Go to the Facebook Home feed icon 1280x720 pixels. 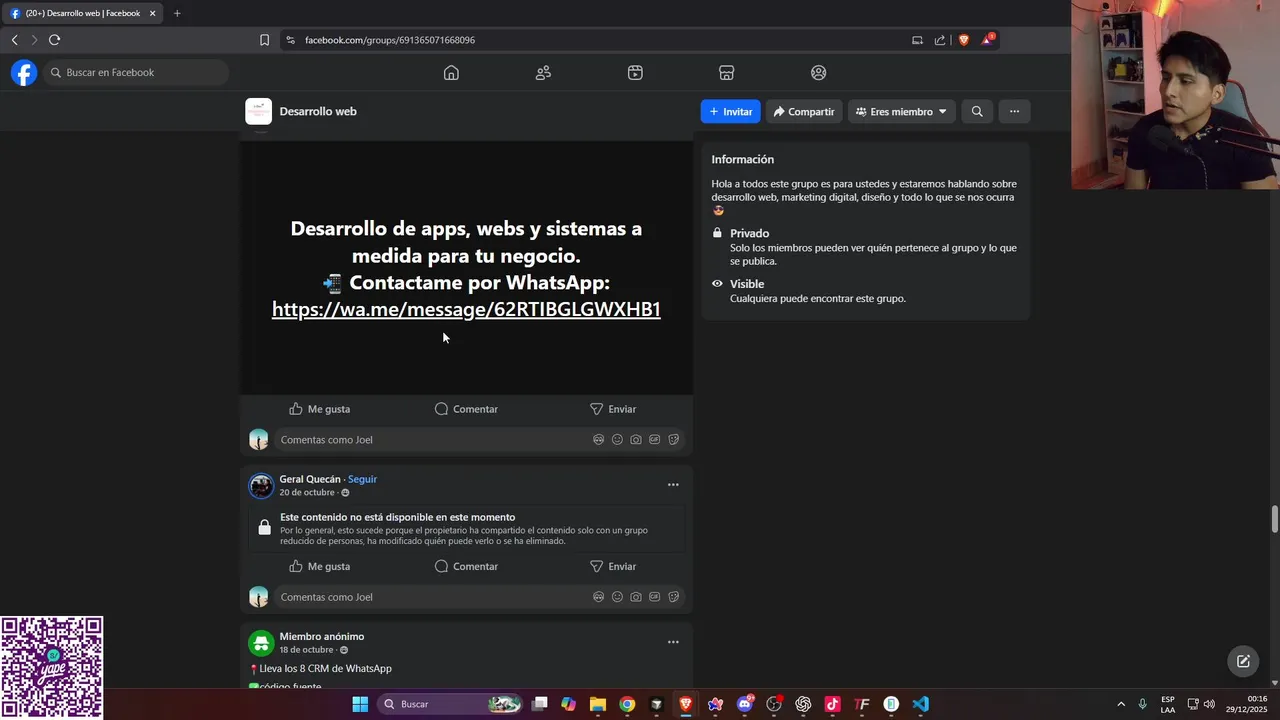(451, 72)
